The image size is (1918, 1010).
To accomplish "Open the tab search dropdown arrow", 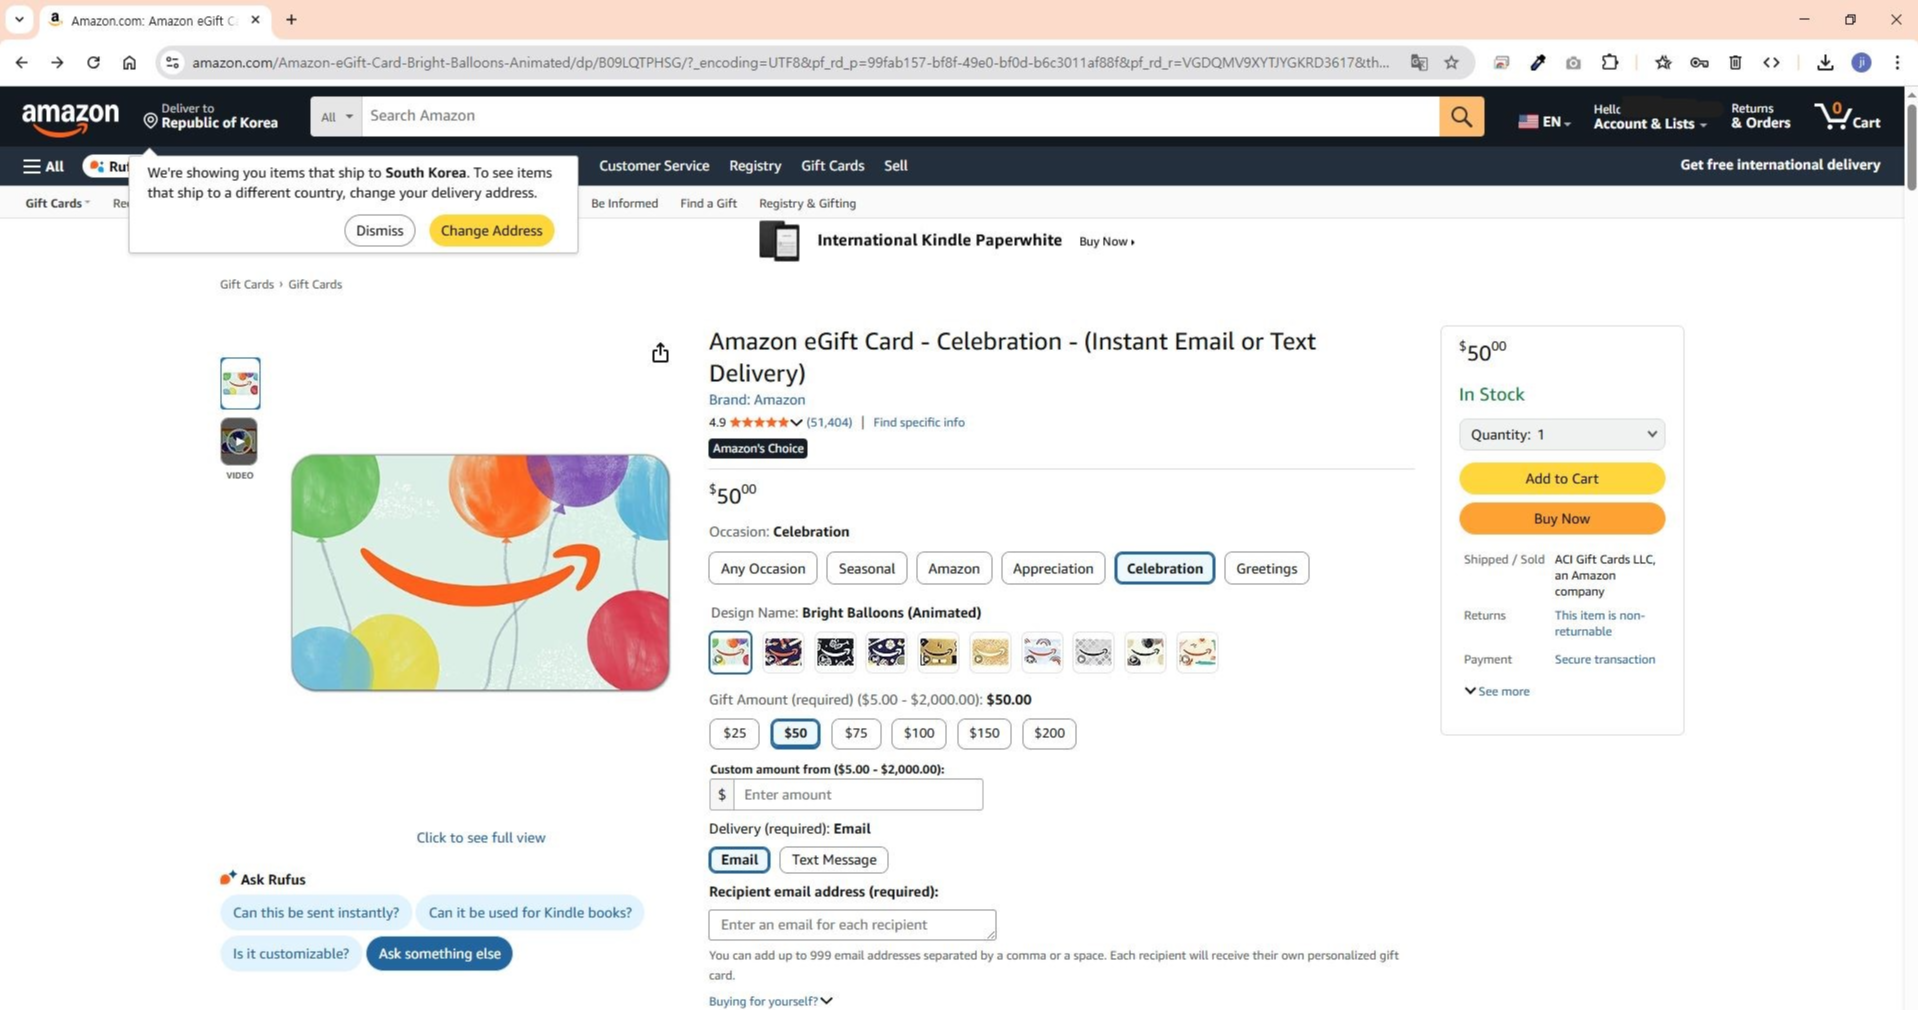I will [x=19, y=19].
